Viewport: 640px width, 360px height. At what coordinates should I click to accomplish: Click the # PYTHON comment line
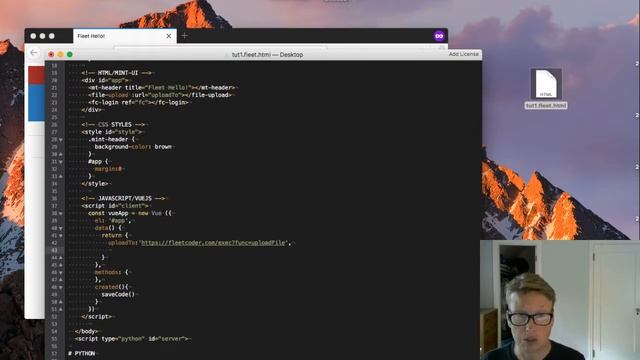pyautogui.click(x=82, y=353)
